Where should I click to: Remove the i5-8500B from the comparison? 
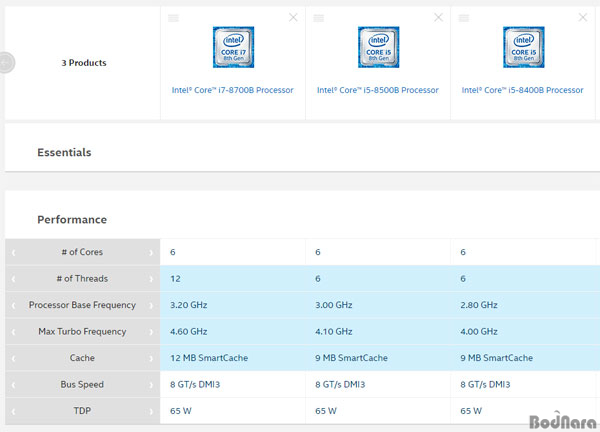[438, 18]
